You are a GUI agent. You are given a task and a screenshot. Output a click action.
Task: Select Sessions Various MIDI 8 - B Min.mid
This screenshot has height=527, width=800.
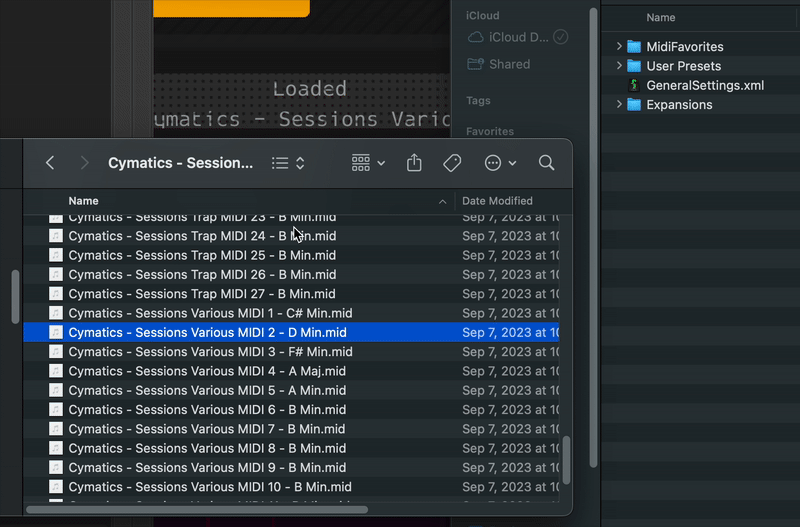click(291, 448)
